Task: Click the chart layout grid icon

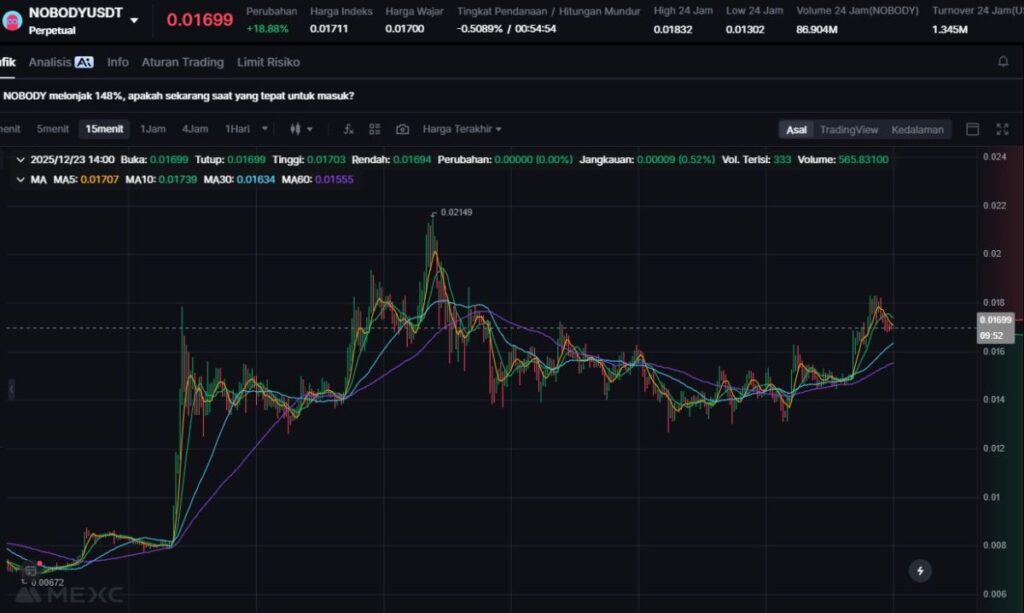Action: [375, 129]
